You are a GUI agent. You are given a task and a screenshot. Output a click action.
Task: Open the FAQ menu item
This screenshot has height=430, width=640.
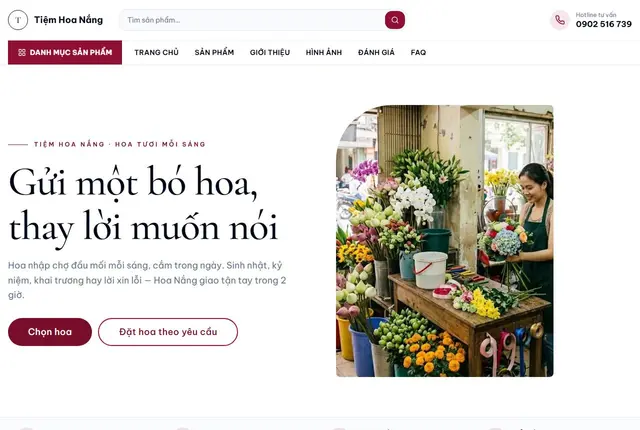tap(418, 53)
